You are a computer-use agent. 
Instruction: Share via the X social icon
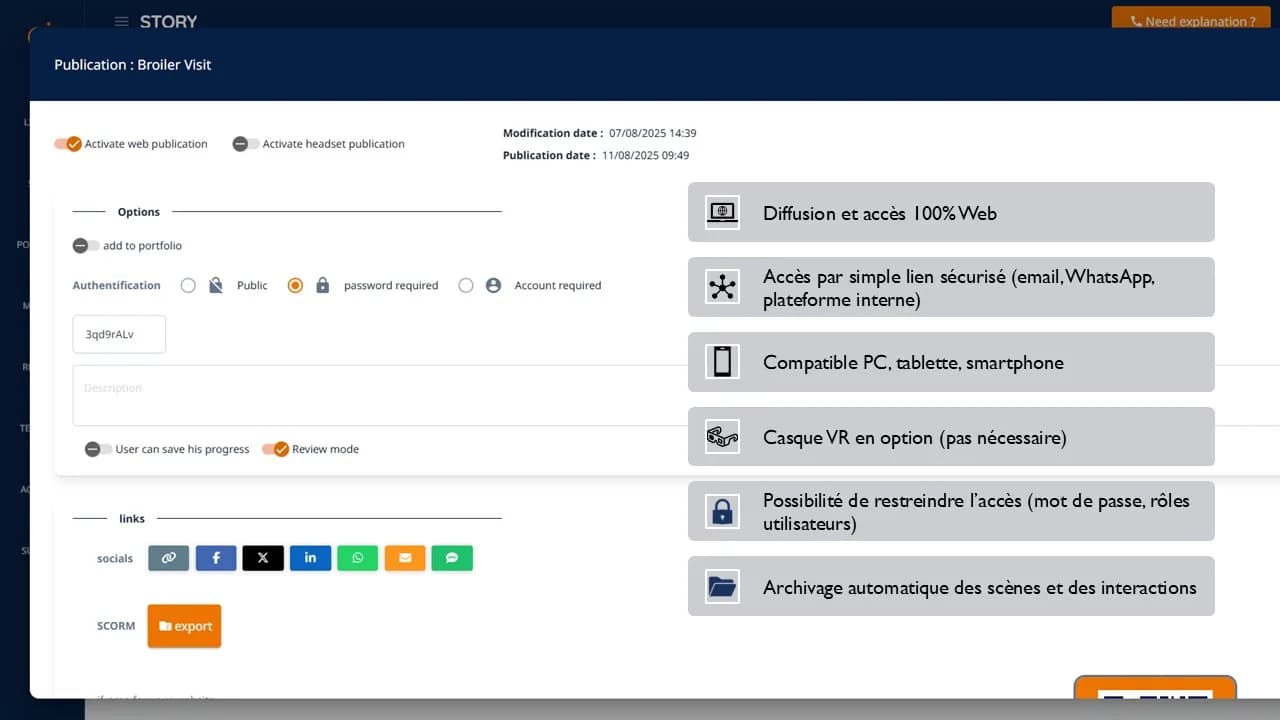(263, 558)
